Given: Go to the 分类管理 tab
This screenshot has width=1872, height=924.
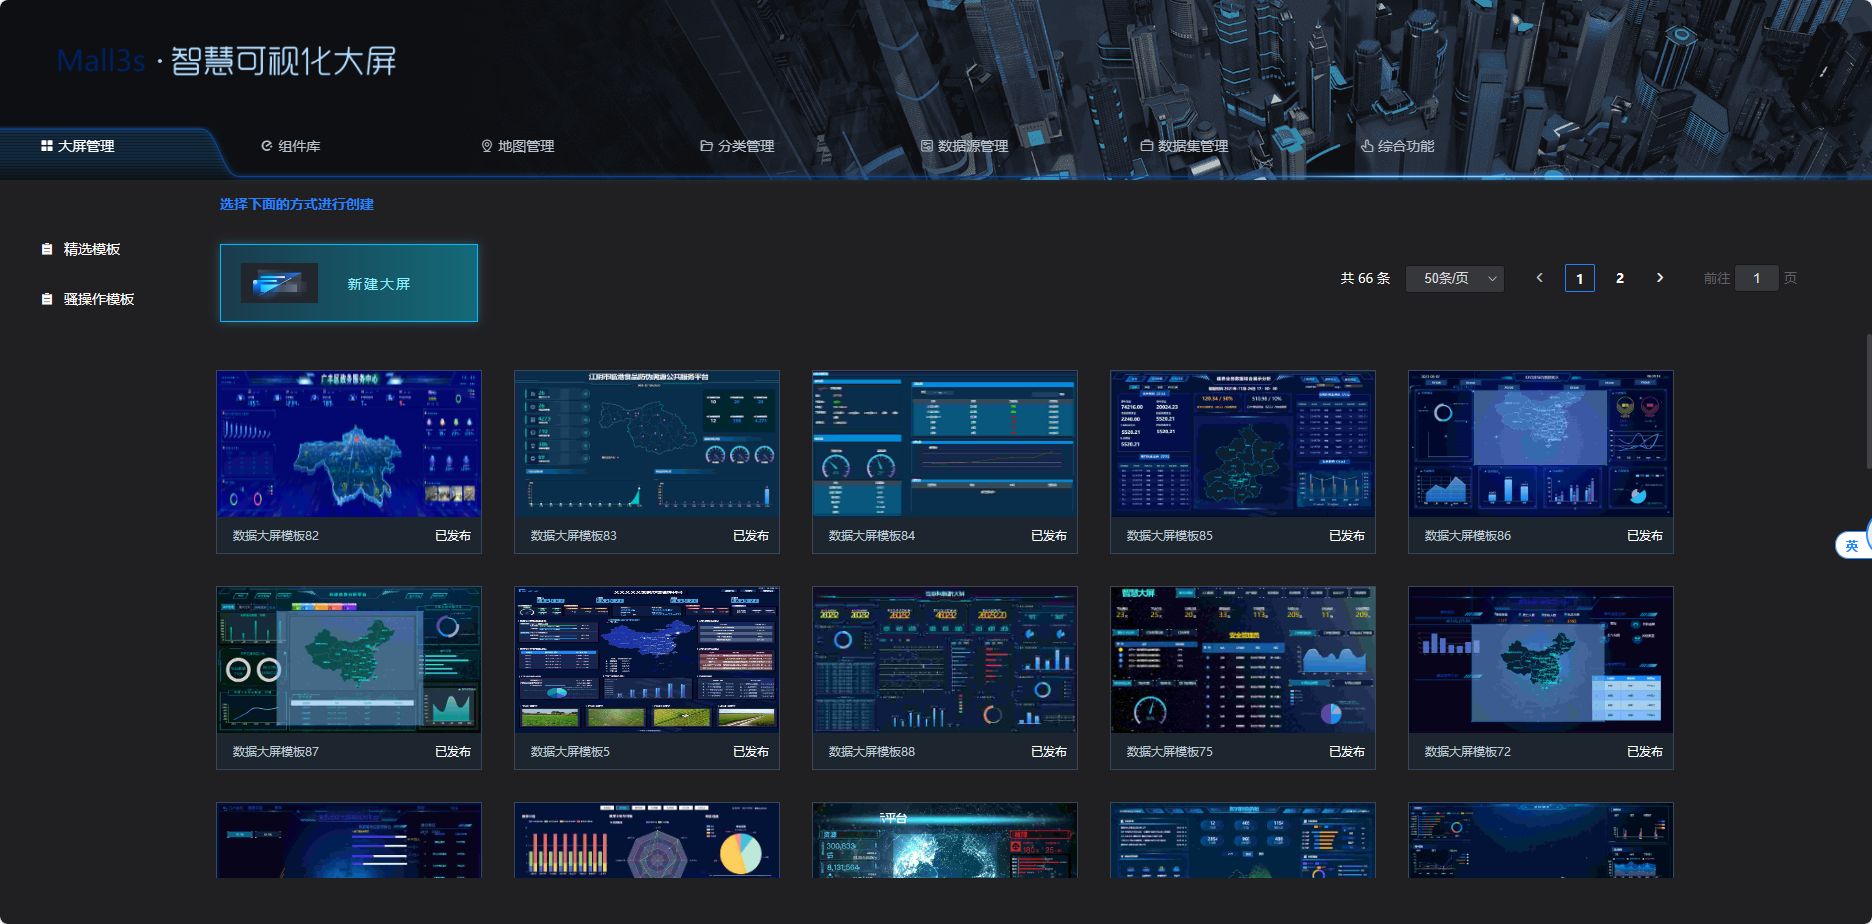Looking at the screenshot, I should tap(738, 146).
